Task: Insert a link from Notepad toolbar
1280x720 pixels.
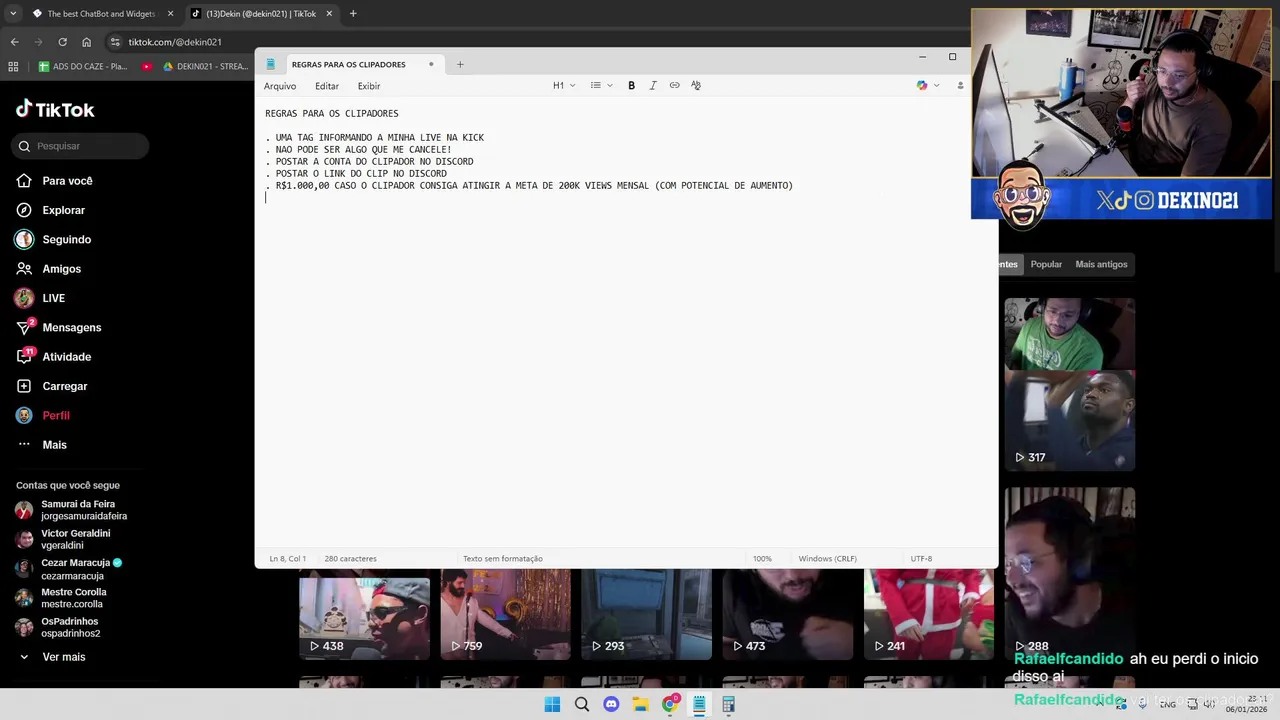Action: pyautogui.click(x=674, y=86)
